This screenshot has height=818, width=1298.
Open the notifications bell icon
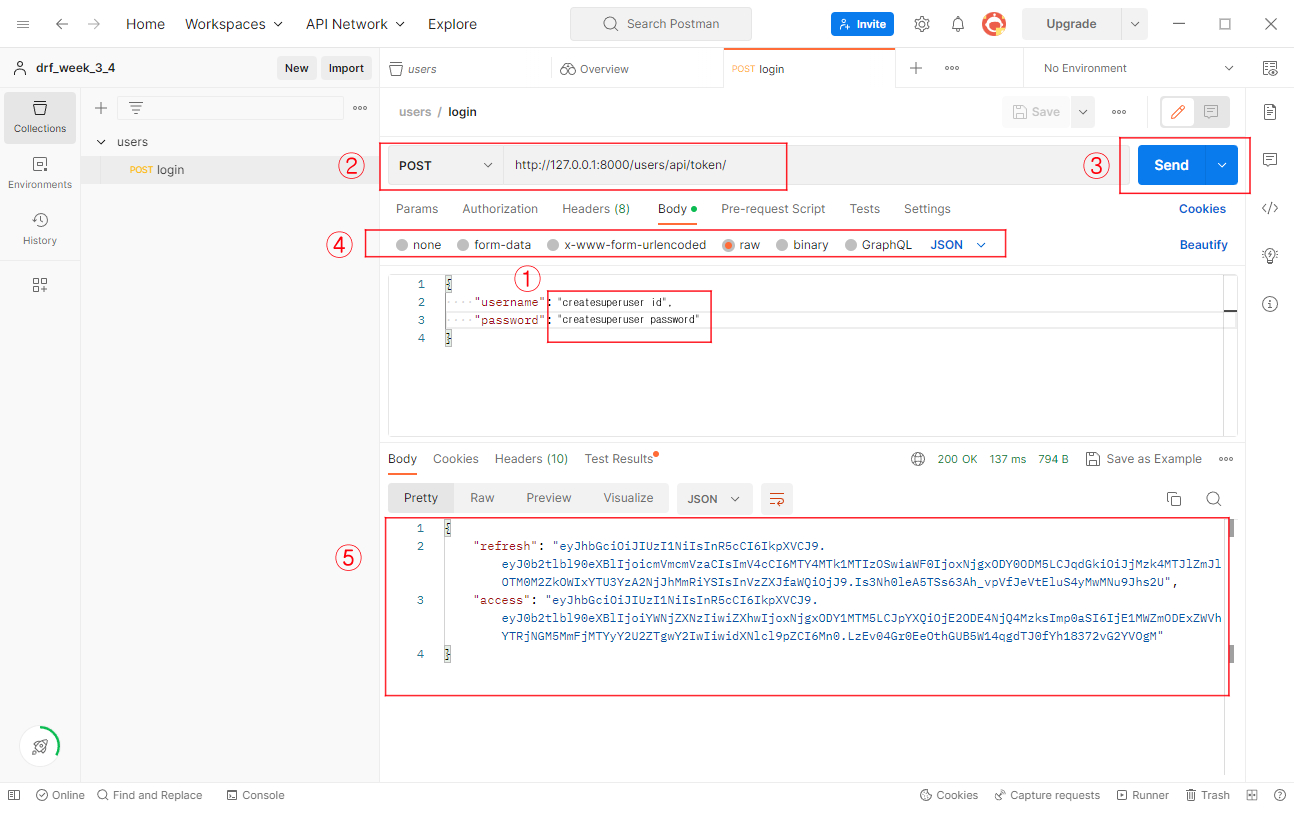pos(958,24)
